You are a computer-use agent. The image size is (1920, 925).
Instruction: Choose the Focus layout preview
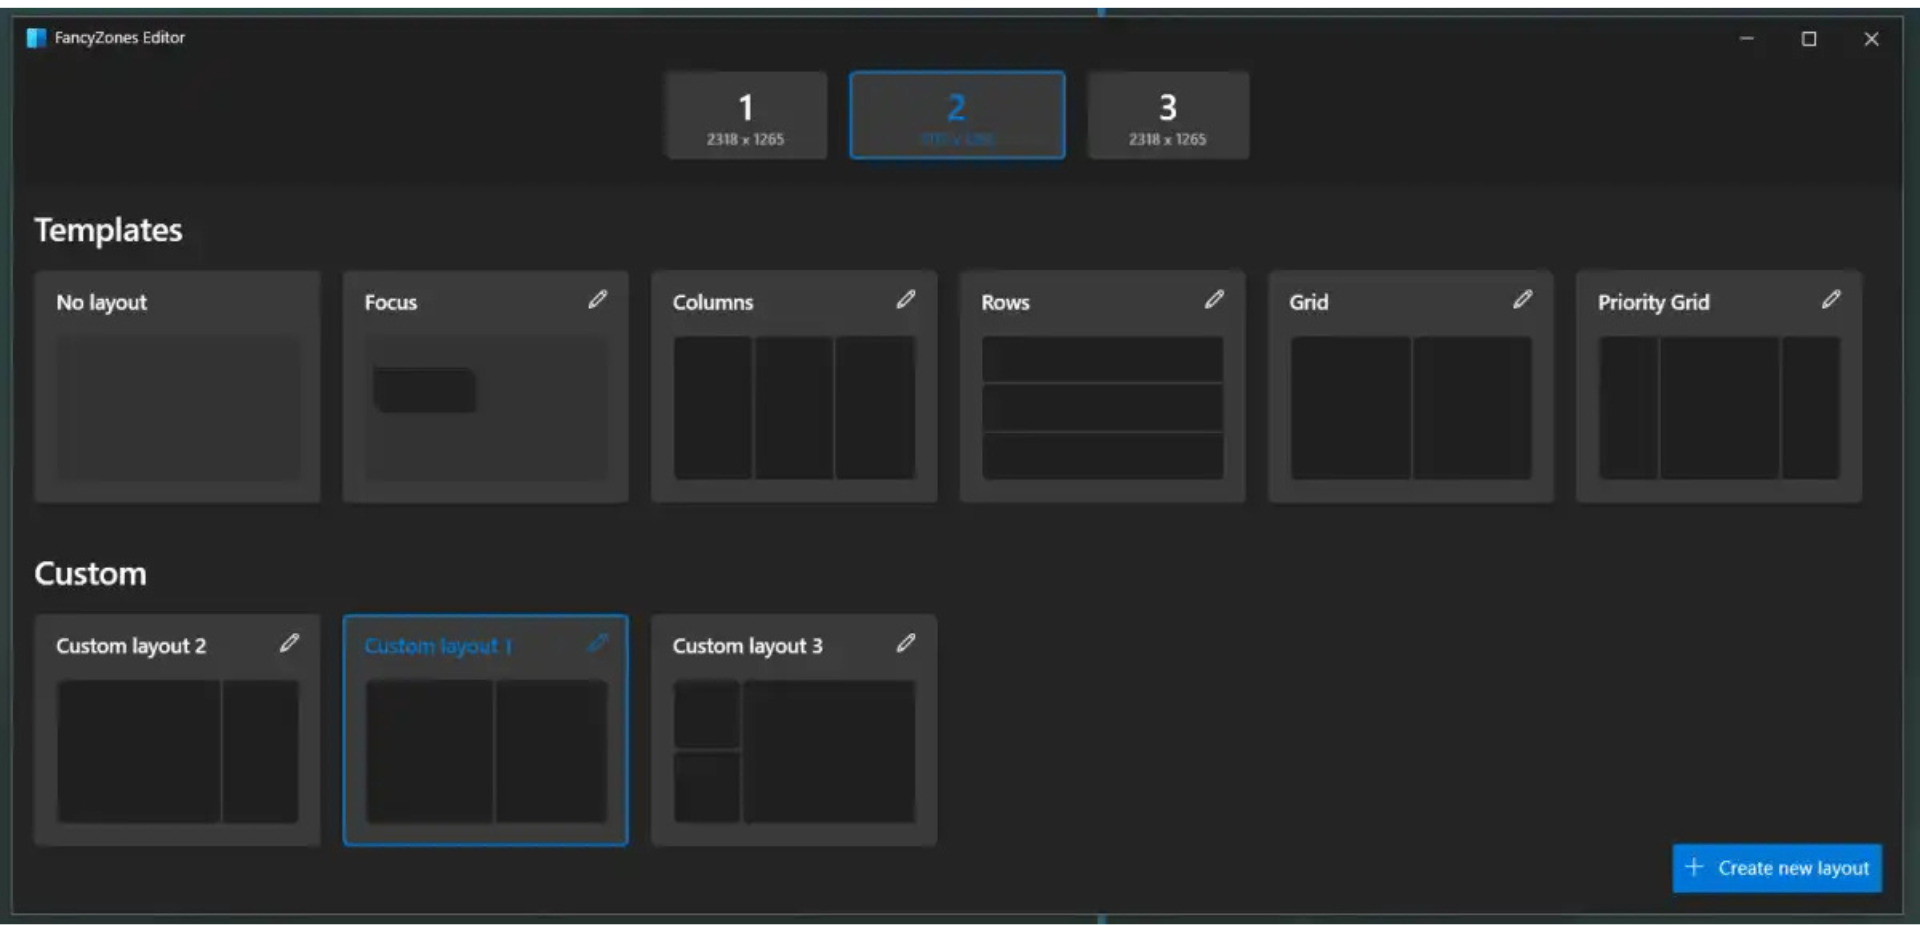point(486,408)
